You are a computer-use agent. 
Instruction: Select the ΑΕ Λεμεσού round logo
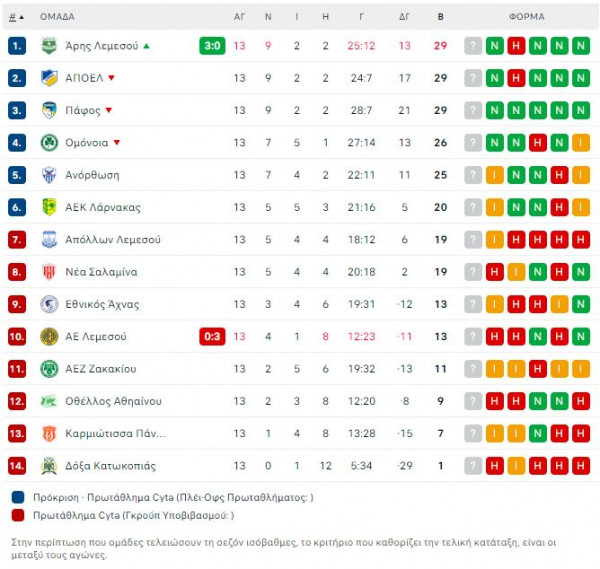[x=49, y=336]
